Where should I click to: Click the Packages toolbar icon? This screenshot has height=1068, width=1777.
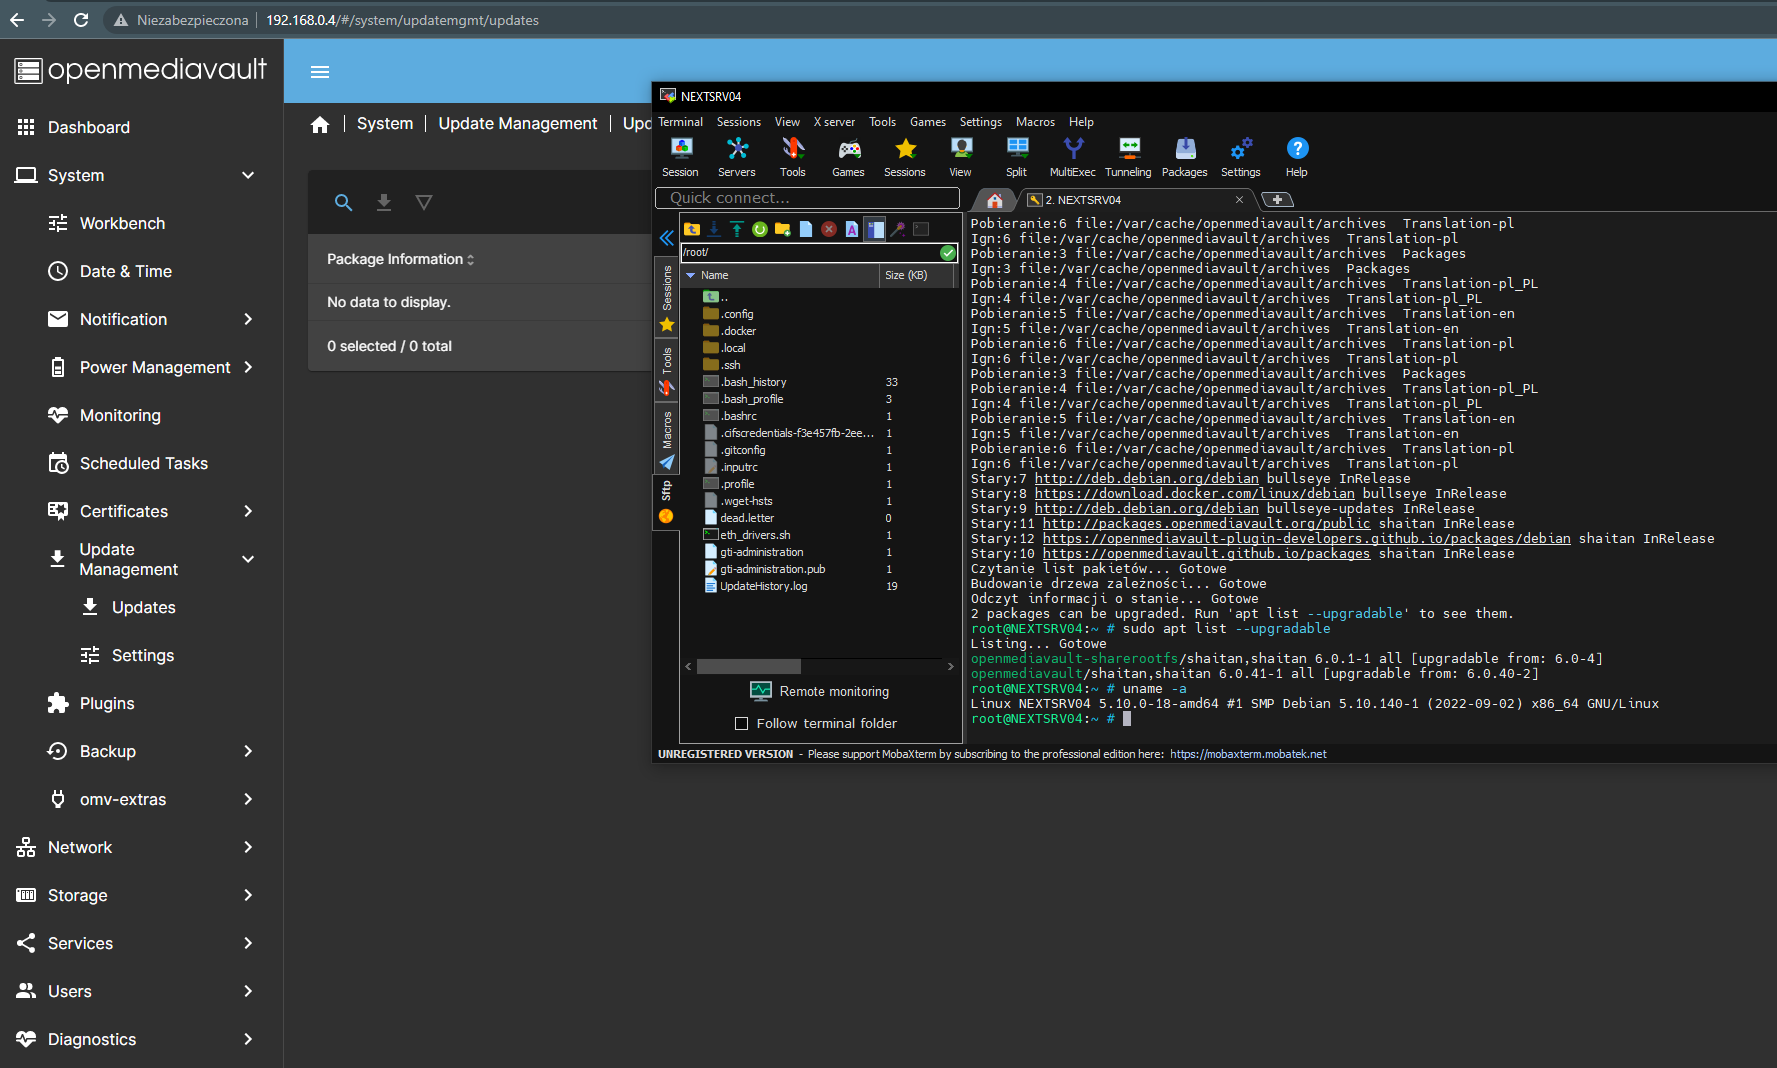click(x=1185, y=156)
